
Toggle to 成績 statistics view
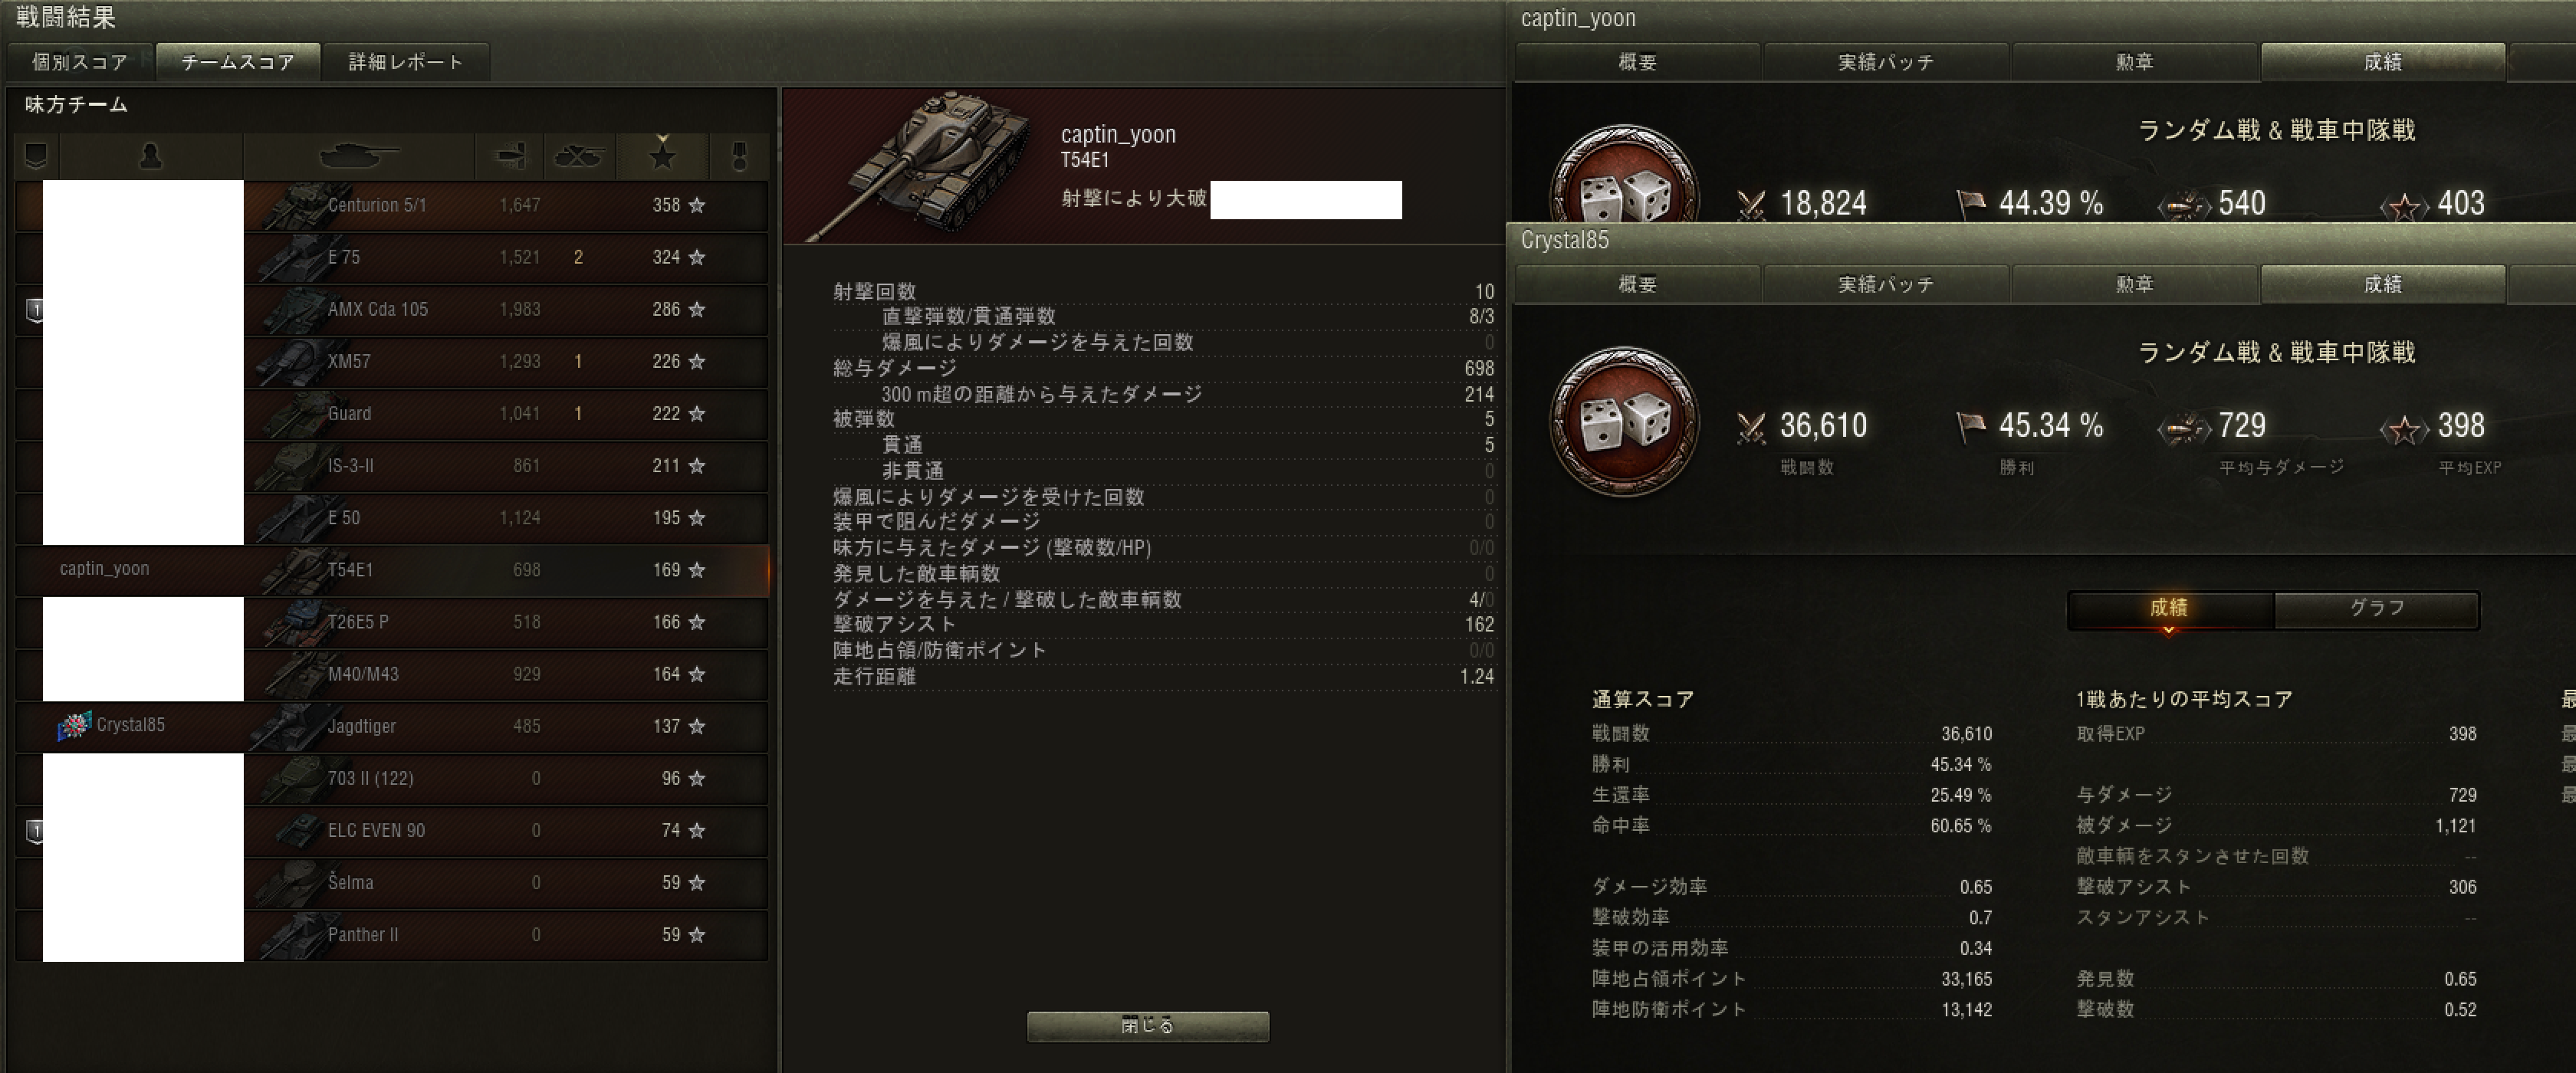click(x=2170, y=608)
